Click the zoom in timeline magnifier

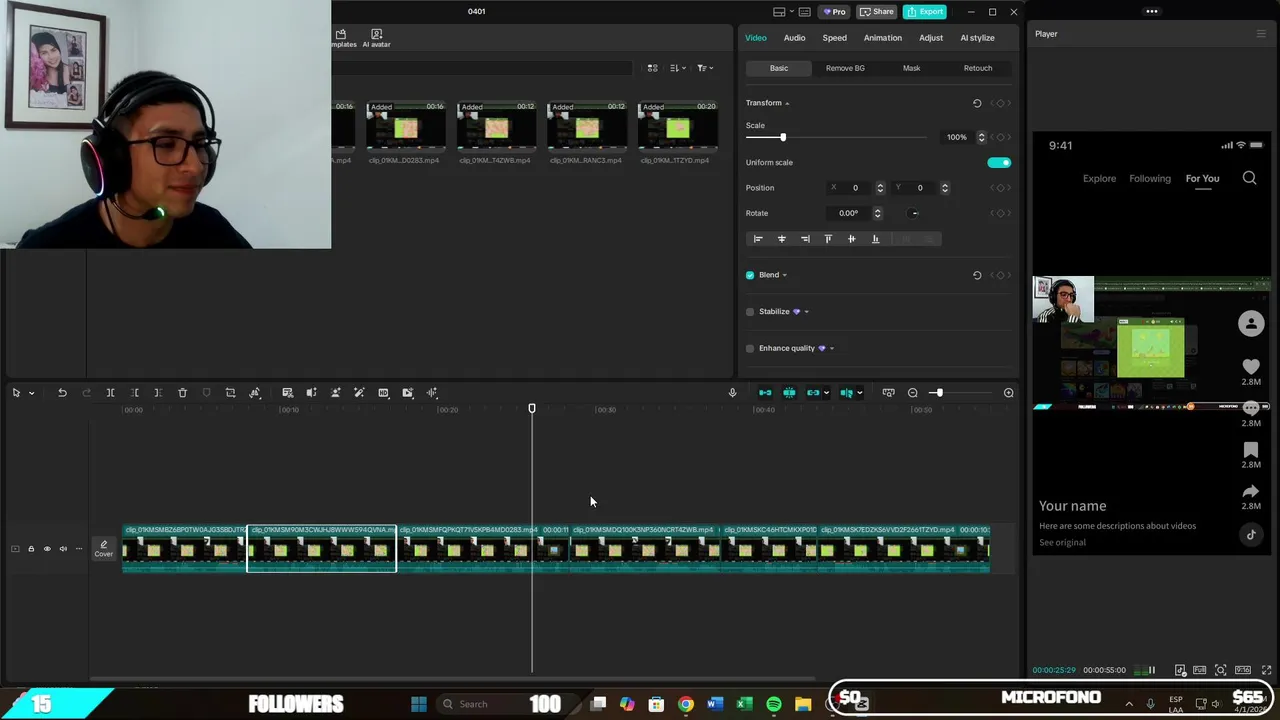1008,393
